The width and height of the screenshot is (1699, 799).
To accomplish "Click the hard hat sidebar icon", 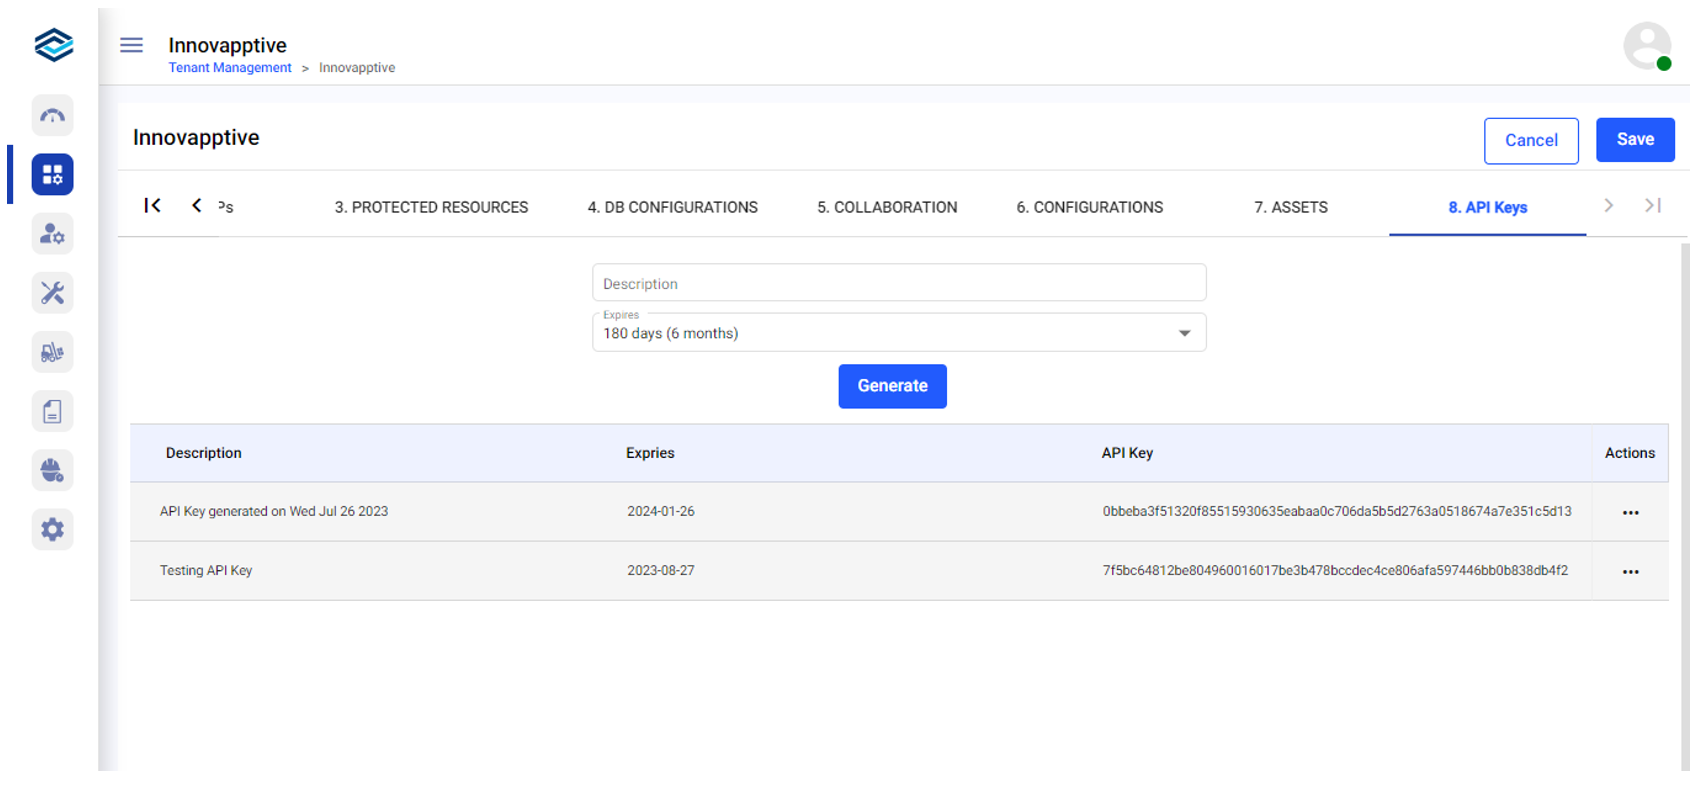I will click(52, 470).
